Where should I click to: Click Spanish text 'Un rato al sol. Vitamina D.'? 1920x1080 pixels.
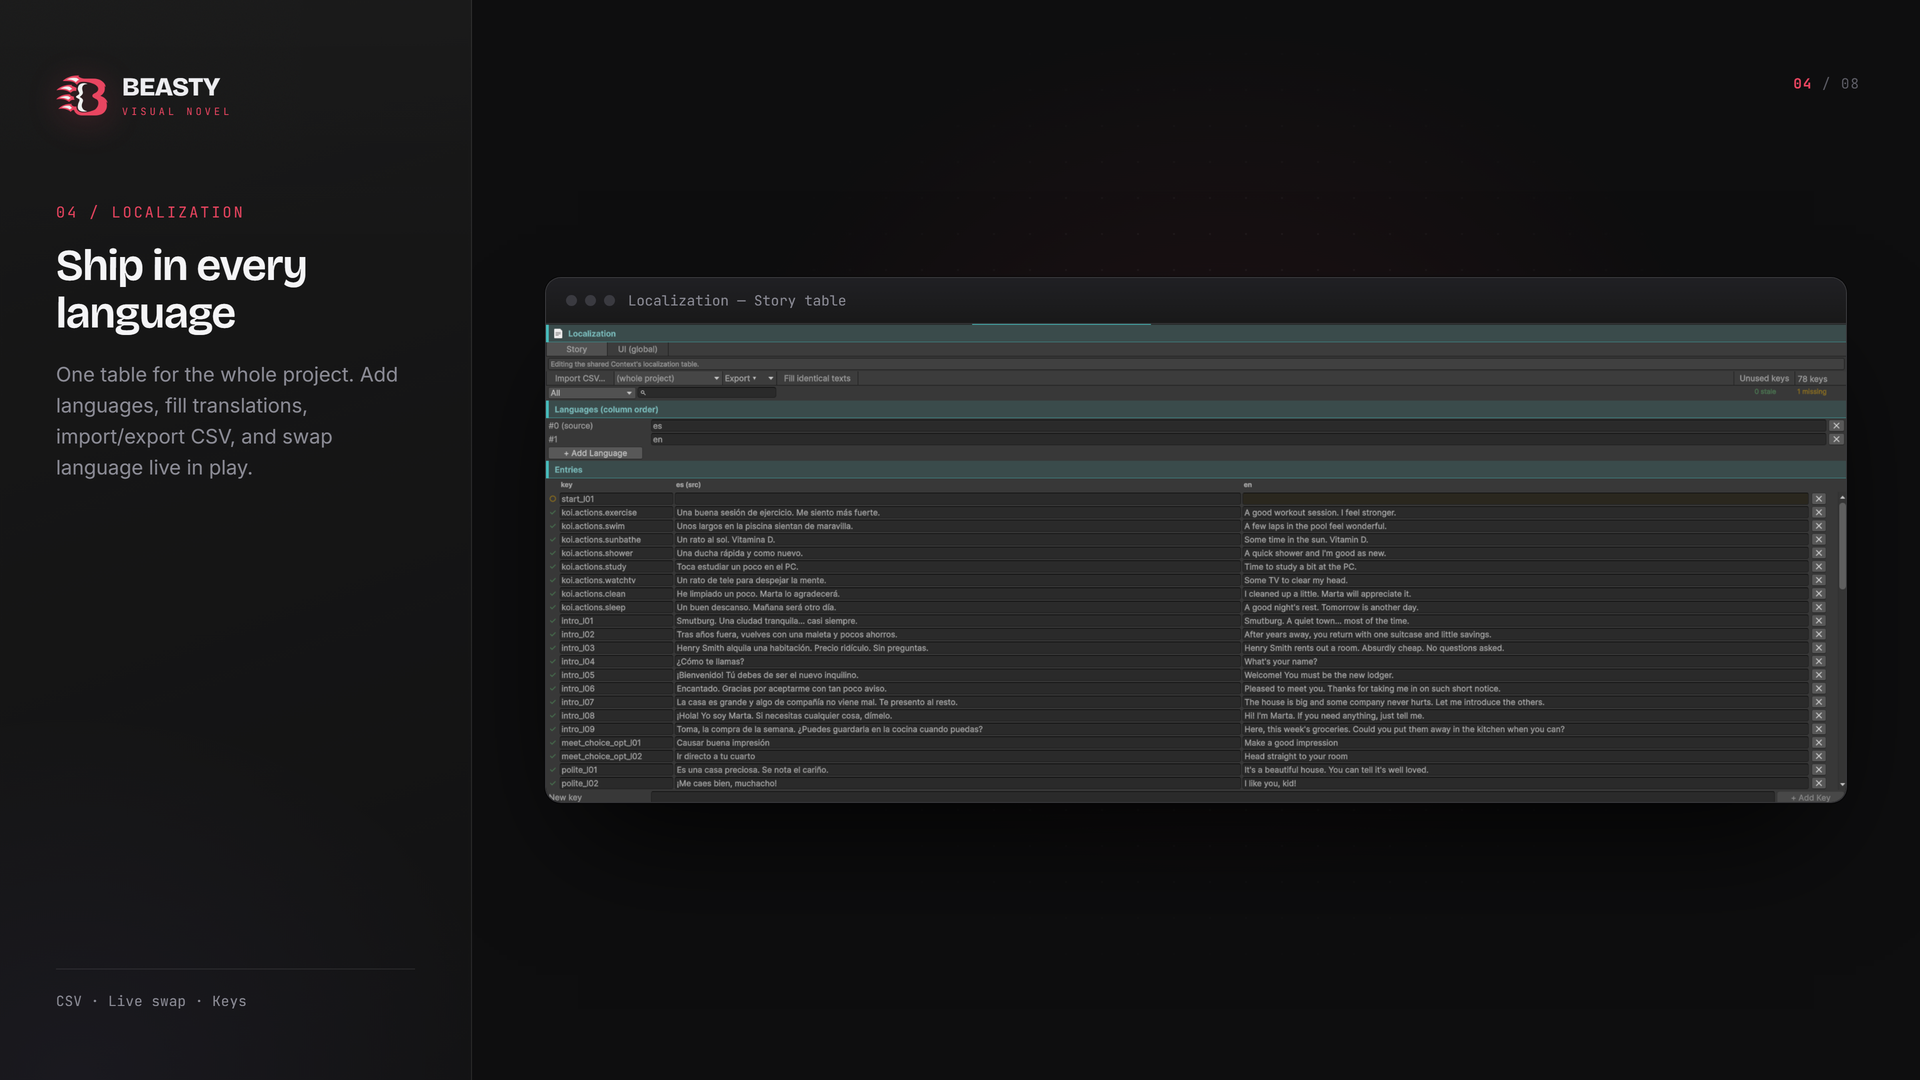[x=726, y=540]
